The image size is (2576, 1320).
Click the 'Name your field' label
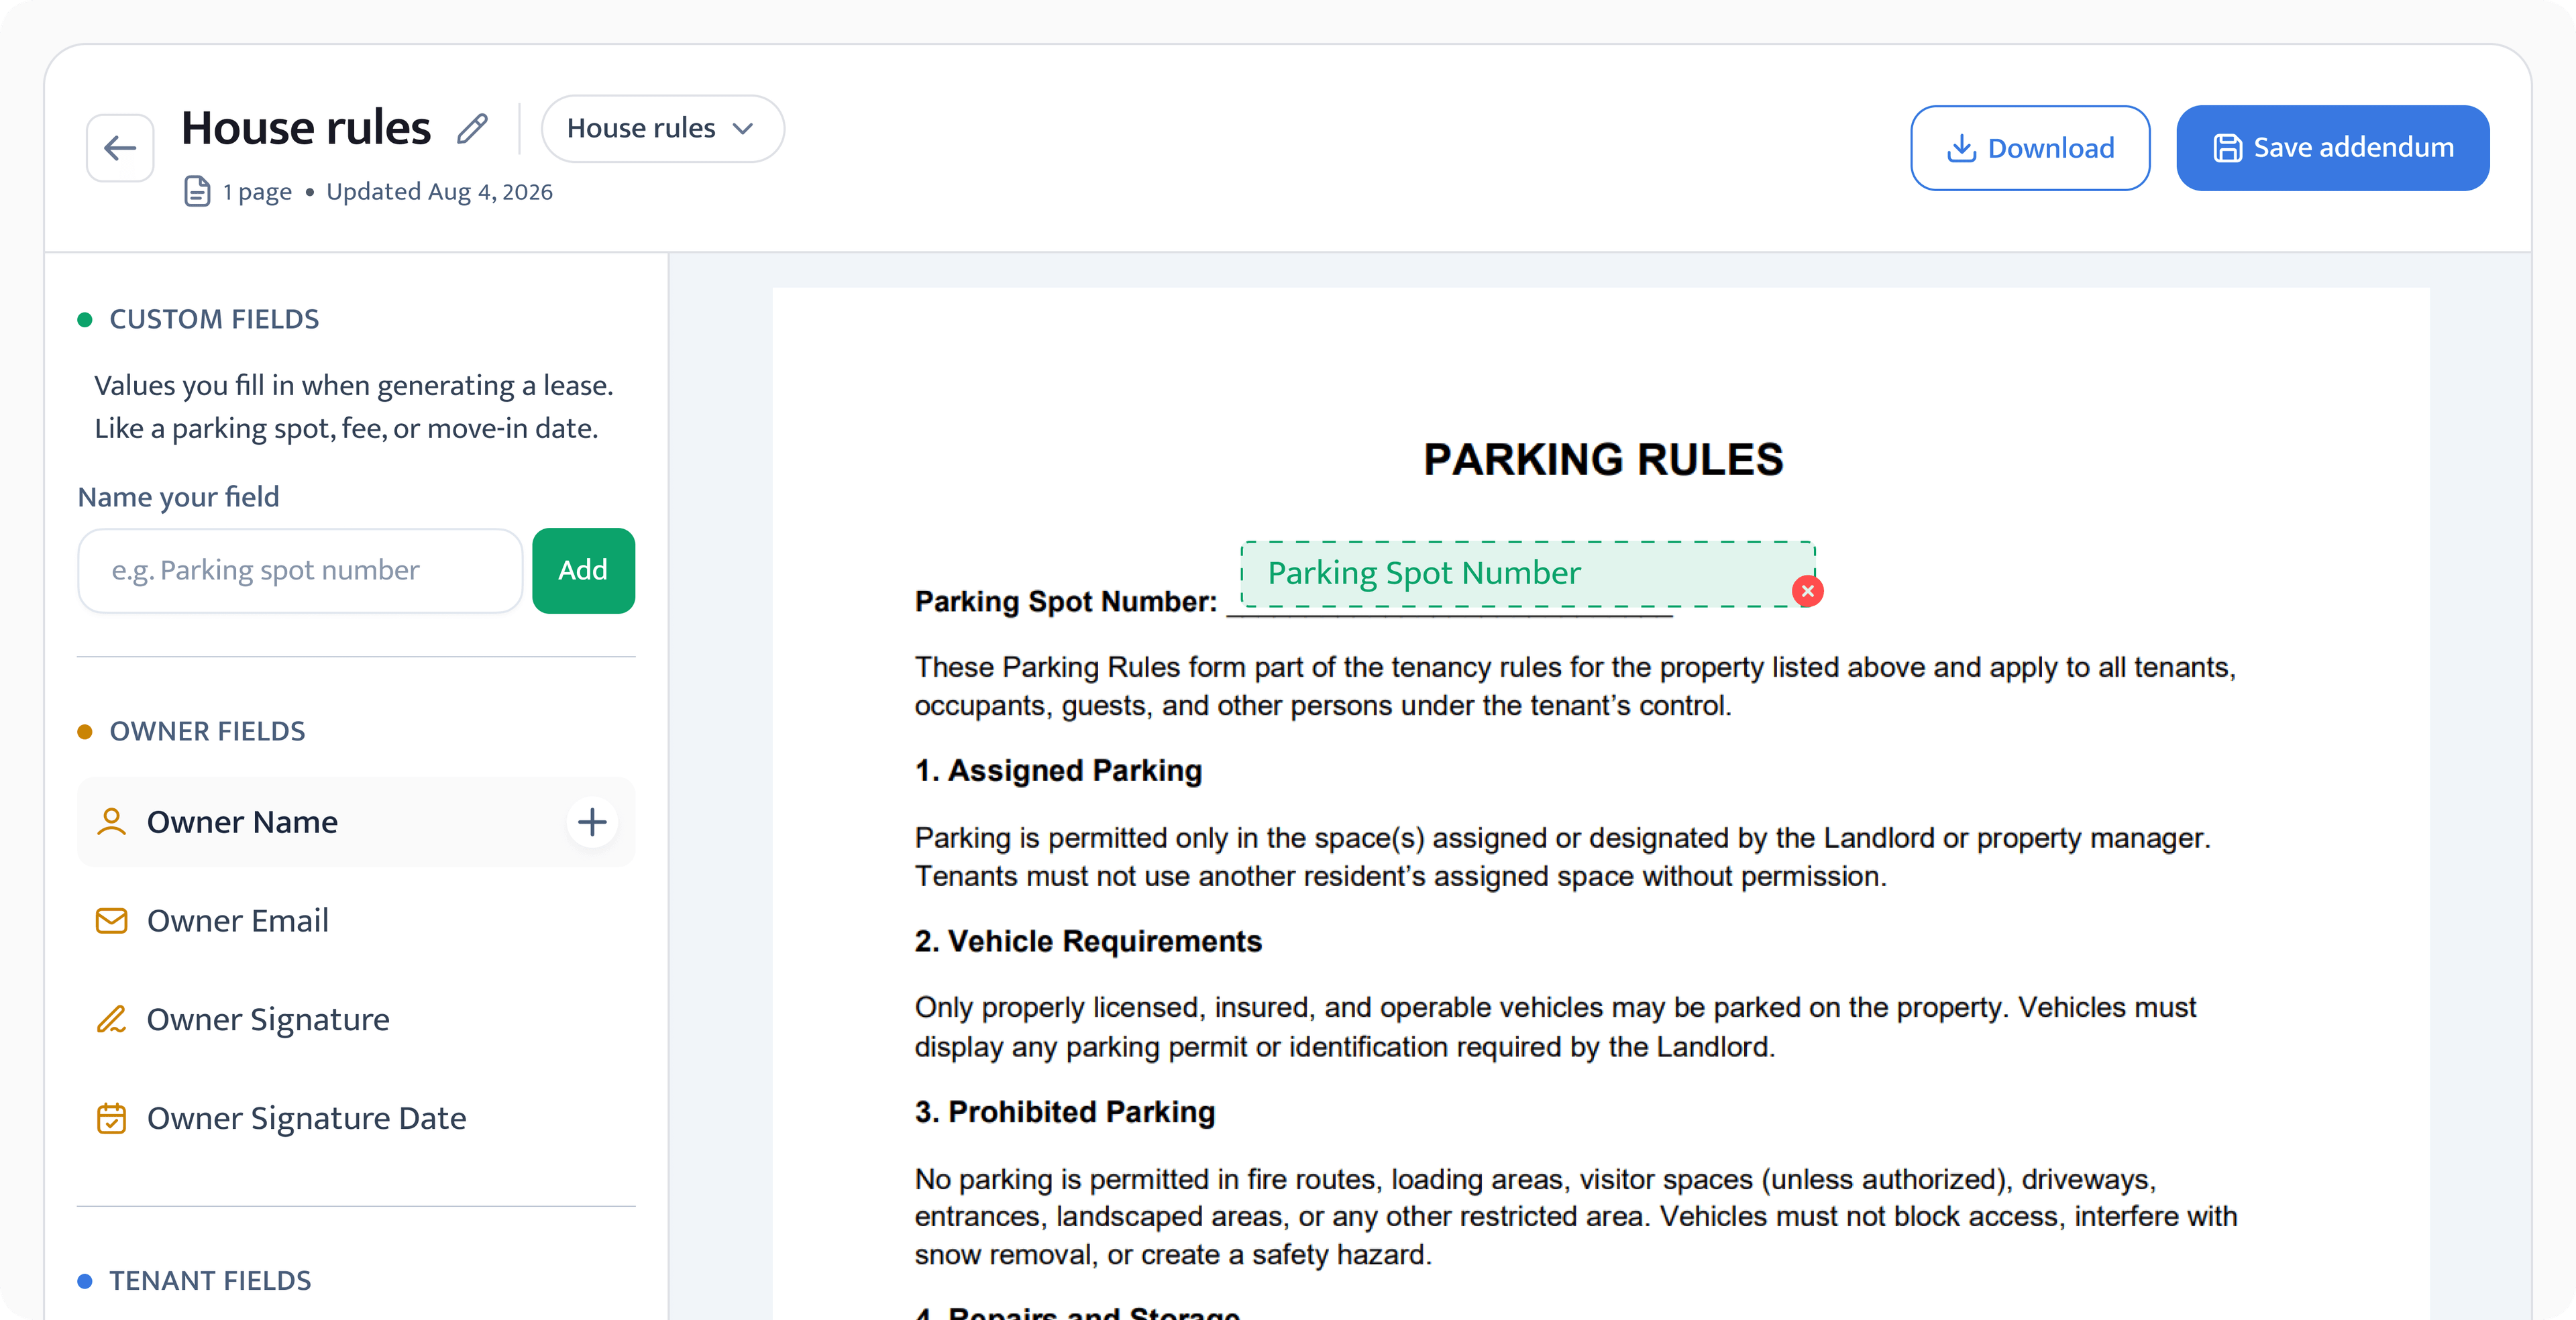(x=179, y=497)
